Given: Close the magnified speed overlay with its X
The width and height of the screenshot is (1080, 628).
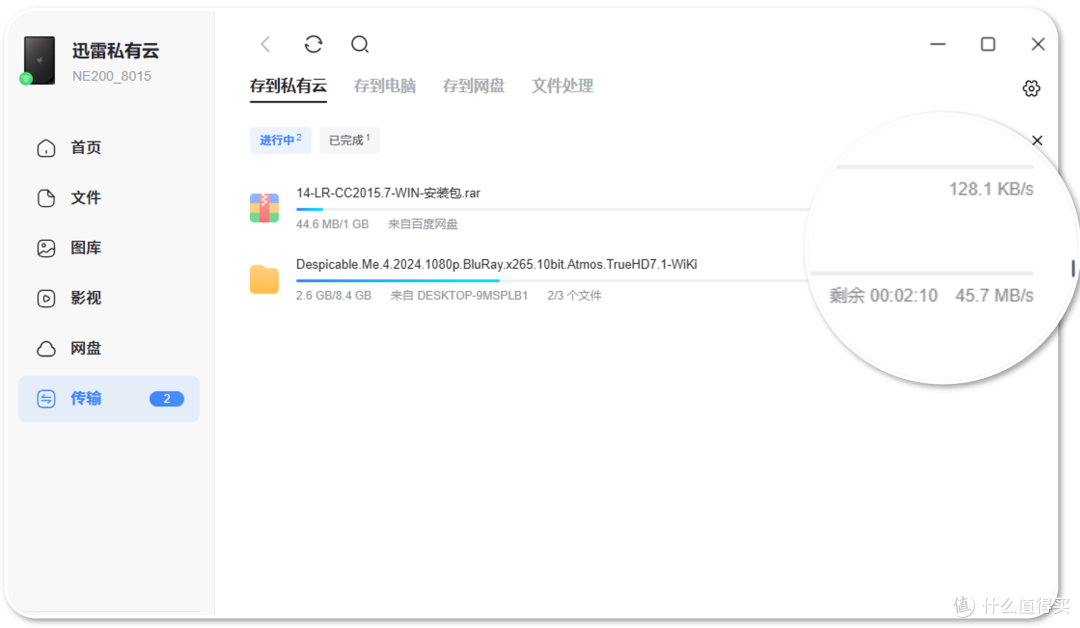Looking at the screenshot, I should pyautogui.click(x=1037, y=140).
